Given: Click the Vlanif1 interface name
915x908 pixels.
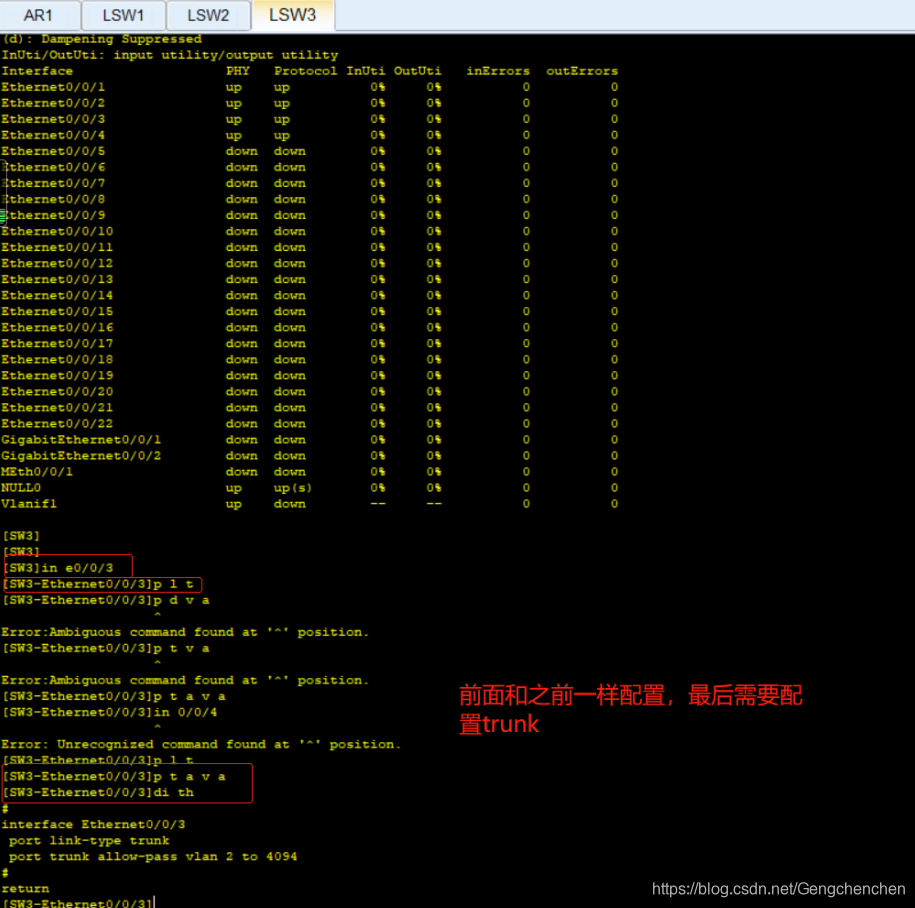Looking at the screenshot, I should point(29,504).
